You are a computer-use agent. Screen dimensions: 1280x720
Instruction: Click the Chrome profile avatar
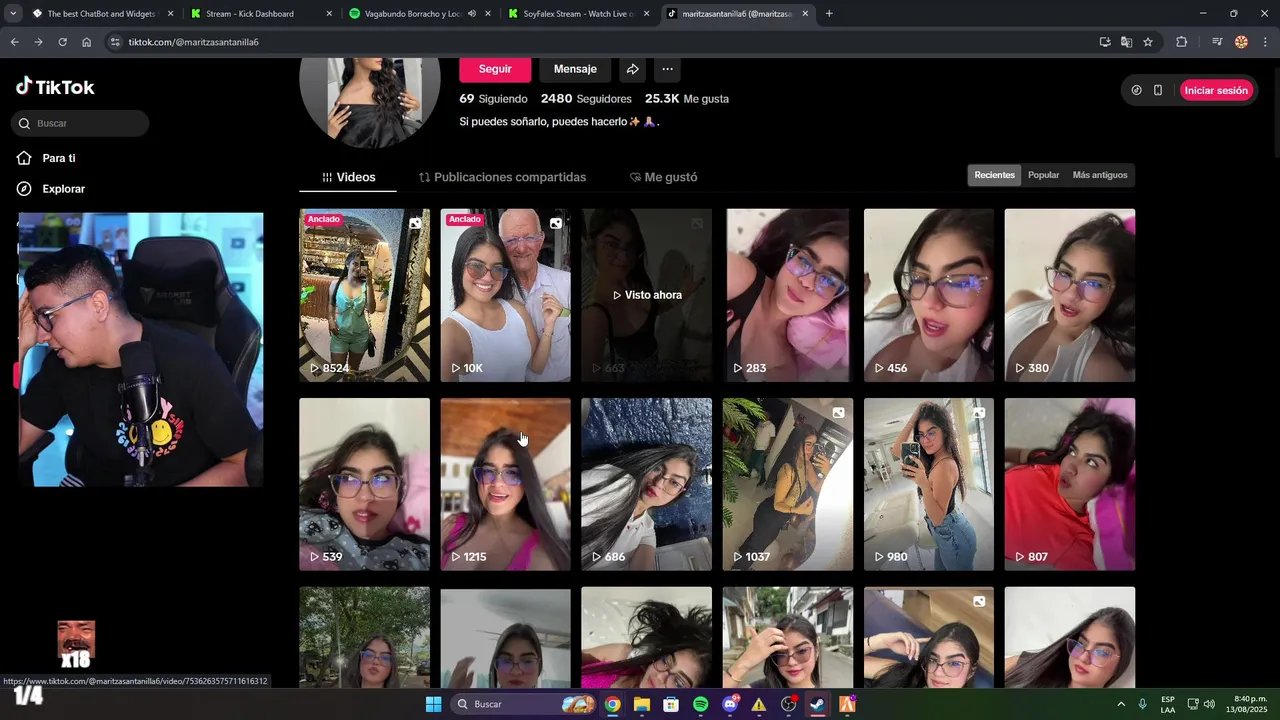pos(1241,42)
